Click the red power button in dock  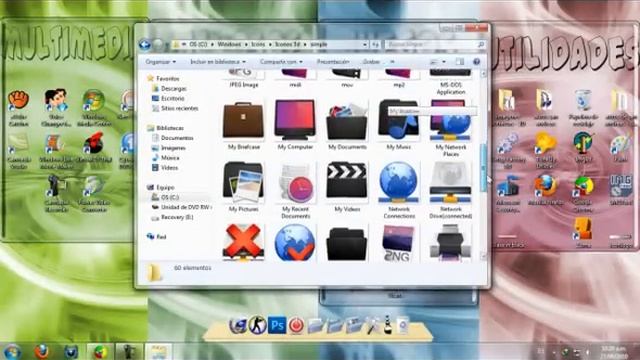point(296,326)
